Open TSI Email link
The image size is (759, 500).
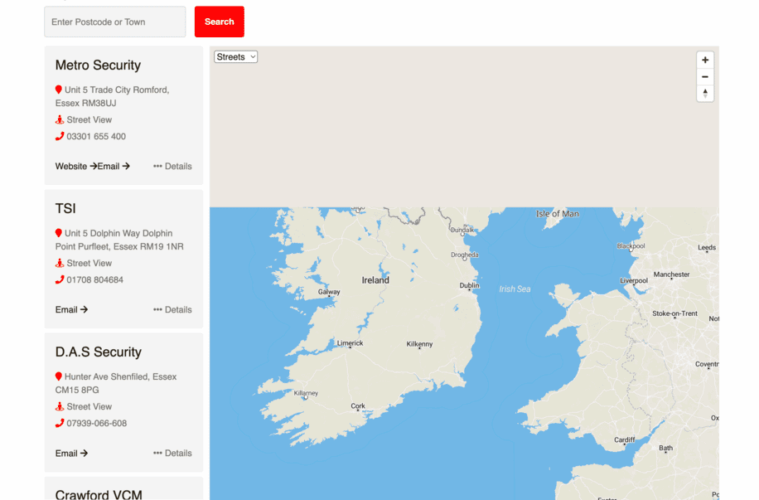coord(71,309)
